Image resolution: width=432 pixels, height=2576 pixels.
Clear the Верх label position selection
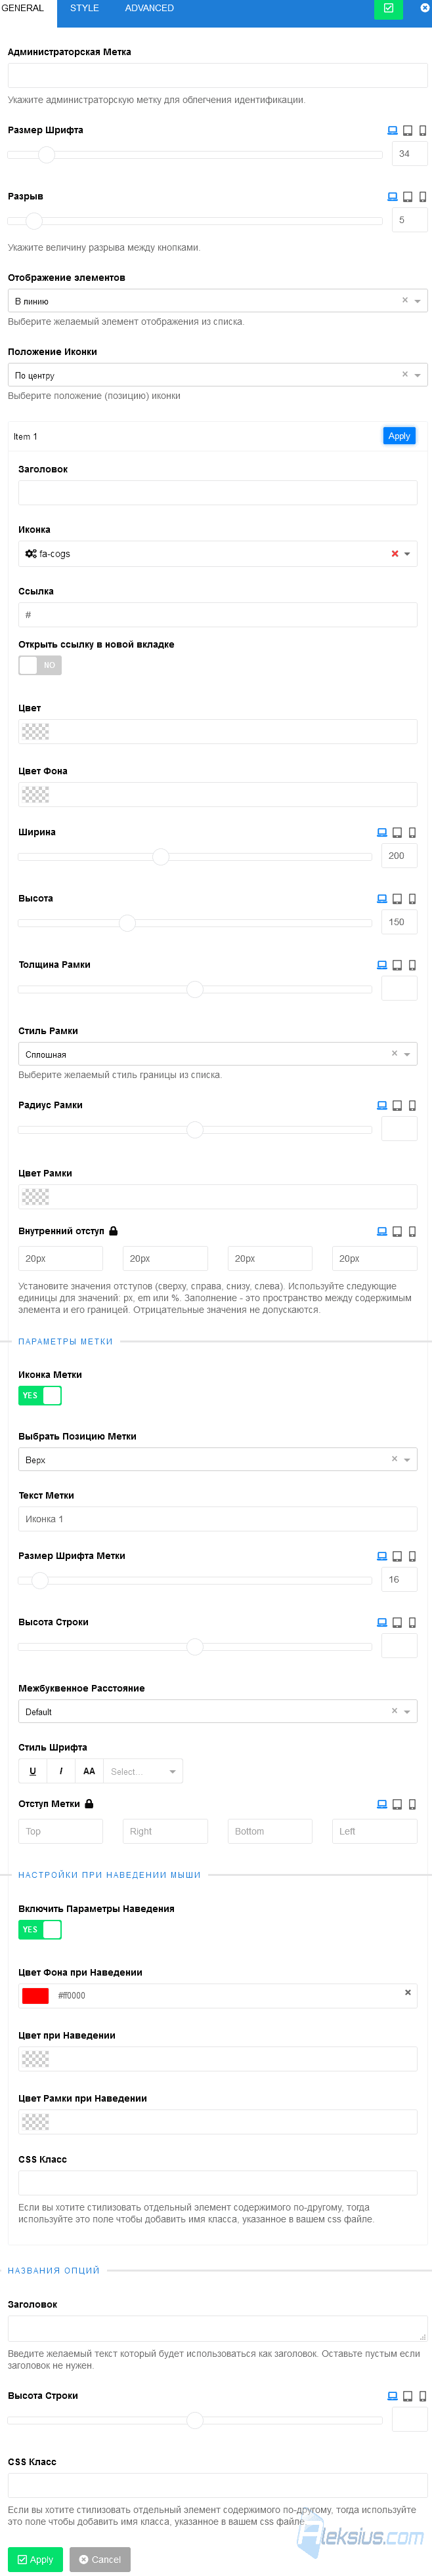394,1459
